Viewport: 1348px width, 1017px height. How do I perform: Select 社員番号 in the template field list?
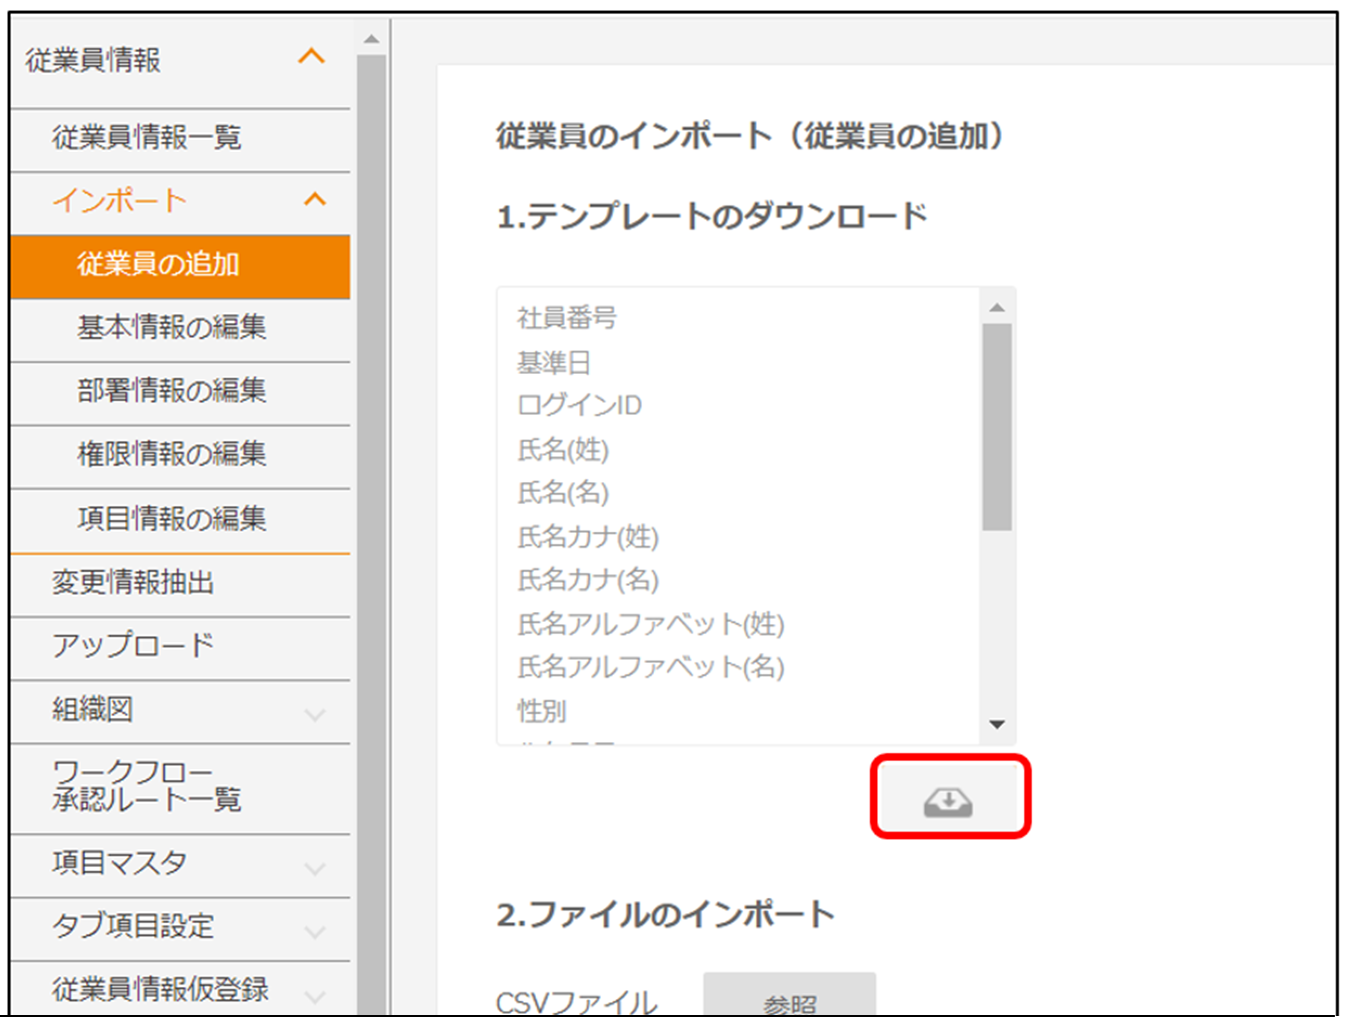[567, 318]
